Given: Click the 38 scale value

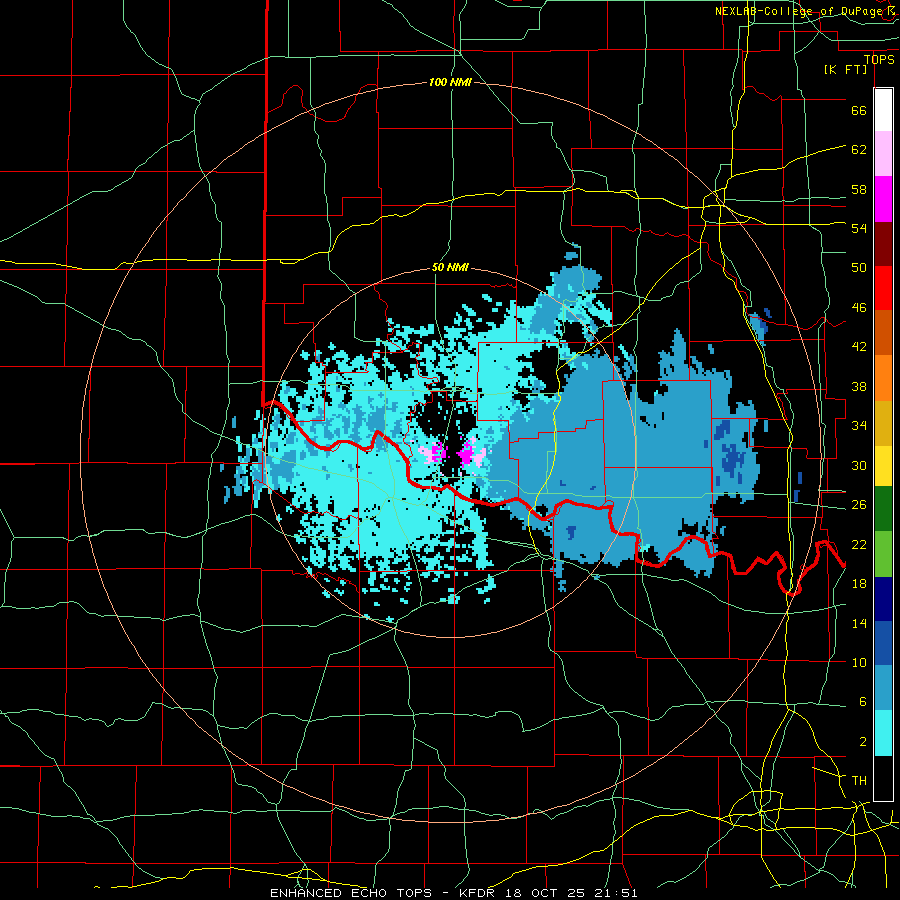Looking at the screenshot, I should 859,386.
